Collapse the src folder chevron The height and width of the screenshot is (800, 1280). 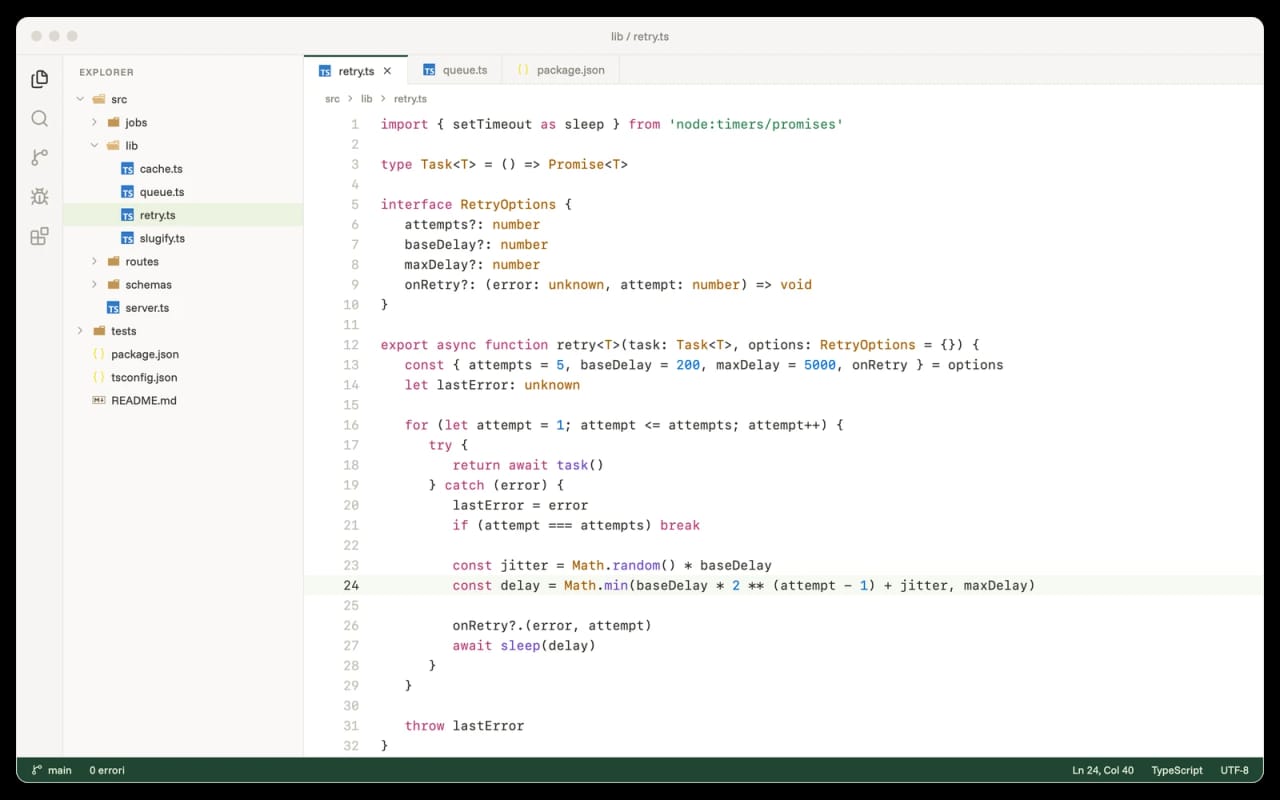(80, 99)
